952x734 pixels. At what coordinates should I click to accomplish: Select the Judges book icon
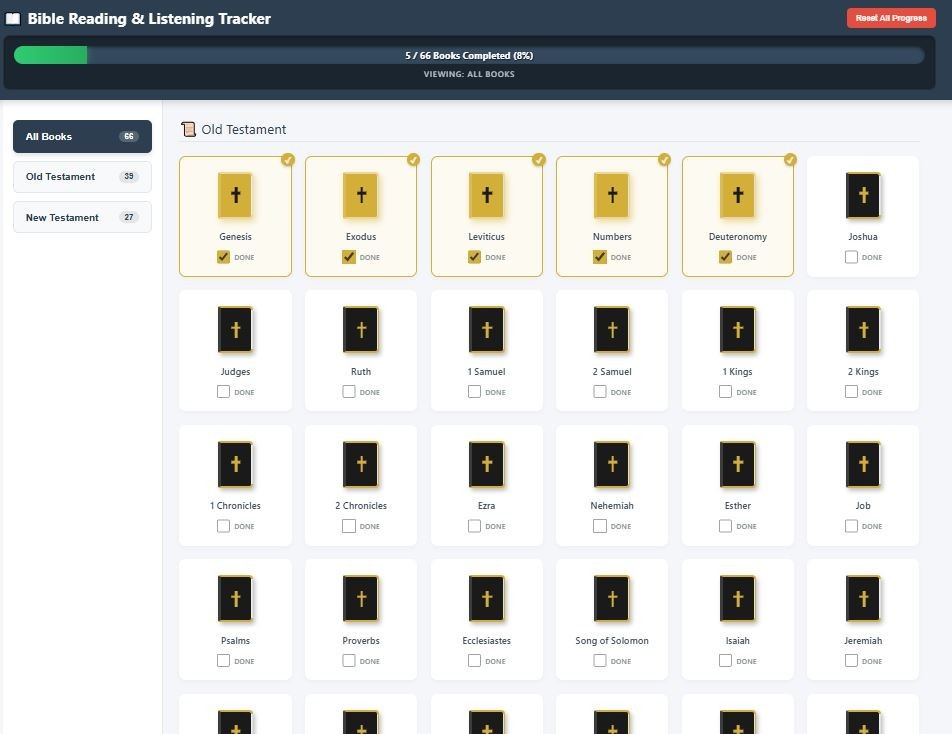click(x=235, y=330)
